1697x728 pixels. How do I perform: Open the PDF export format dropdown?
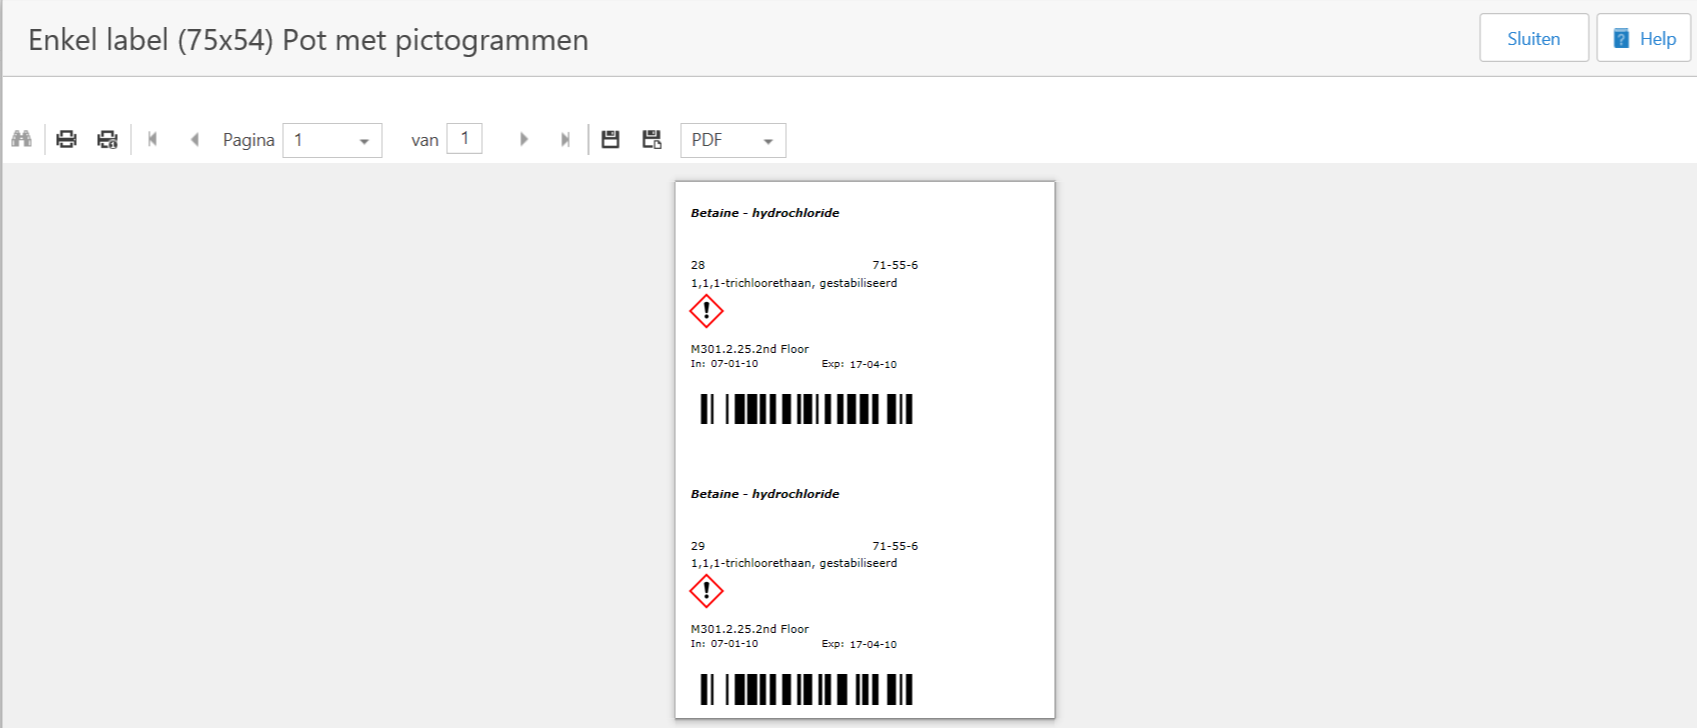pos(733,140)
